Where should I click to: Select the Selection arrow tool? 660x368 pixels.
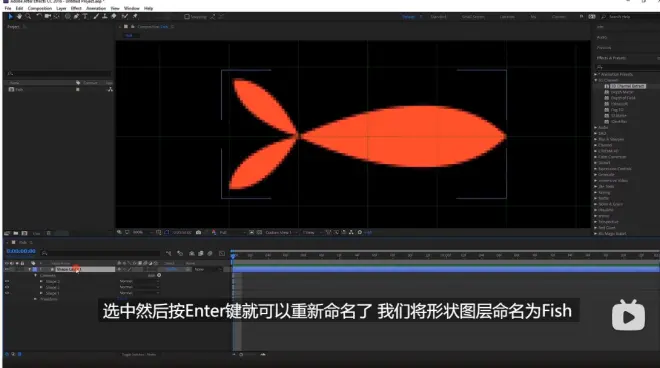[x=11, y=16]
